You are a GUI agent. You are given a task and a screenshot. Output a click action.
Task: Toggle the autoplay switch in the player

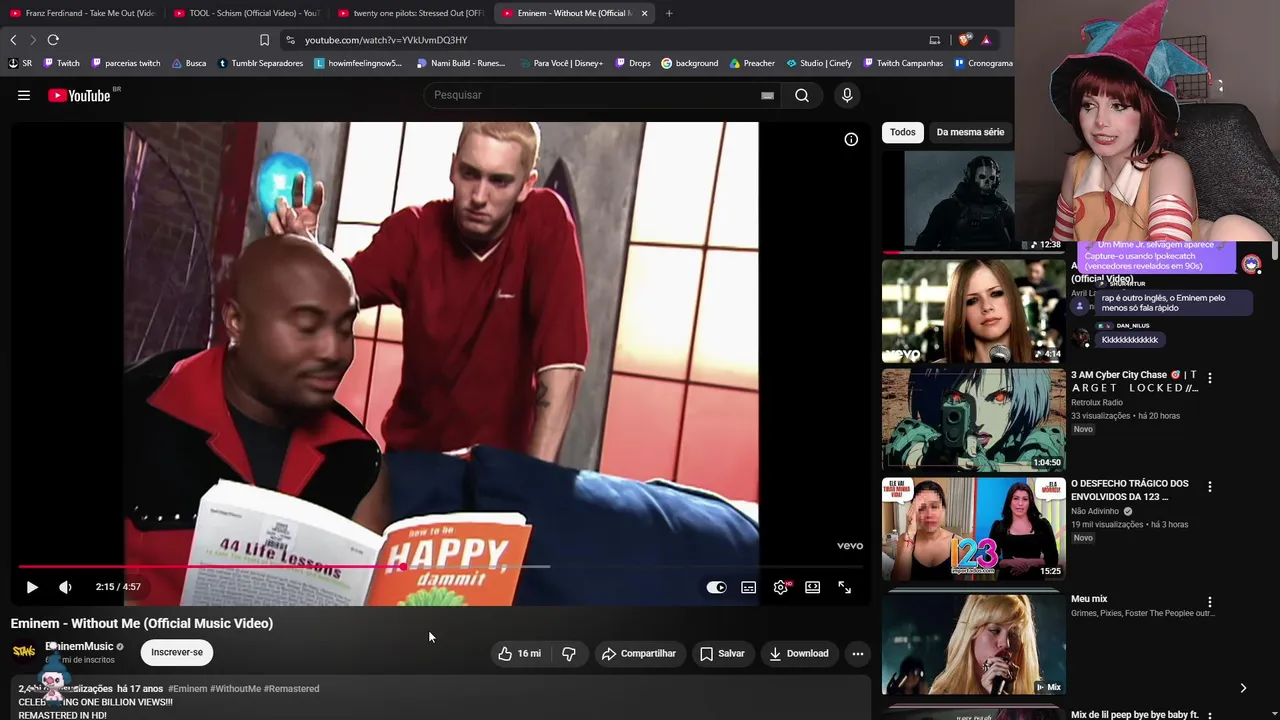[x=716, y=587]
